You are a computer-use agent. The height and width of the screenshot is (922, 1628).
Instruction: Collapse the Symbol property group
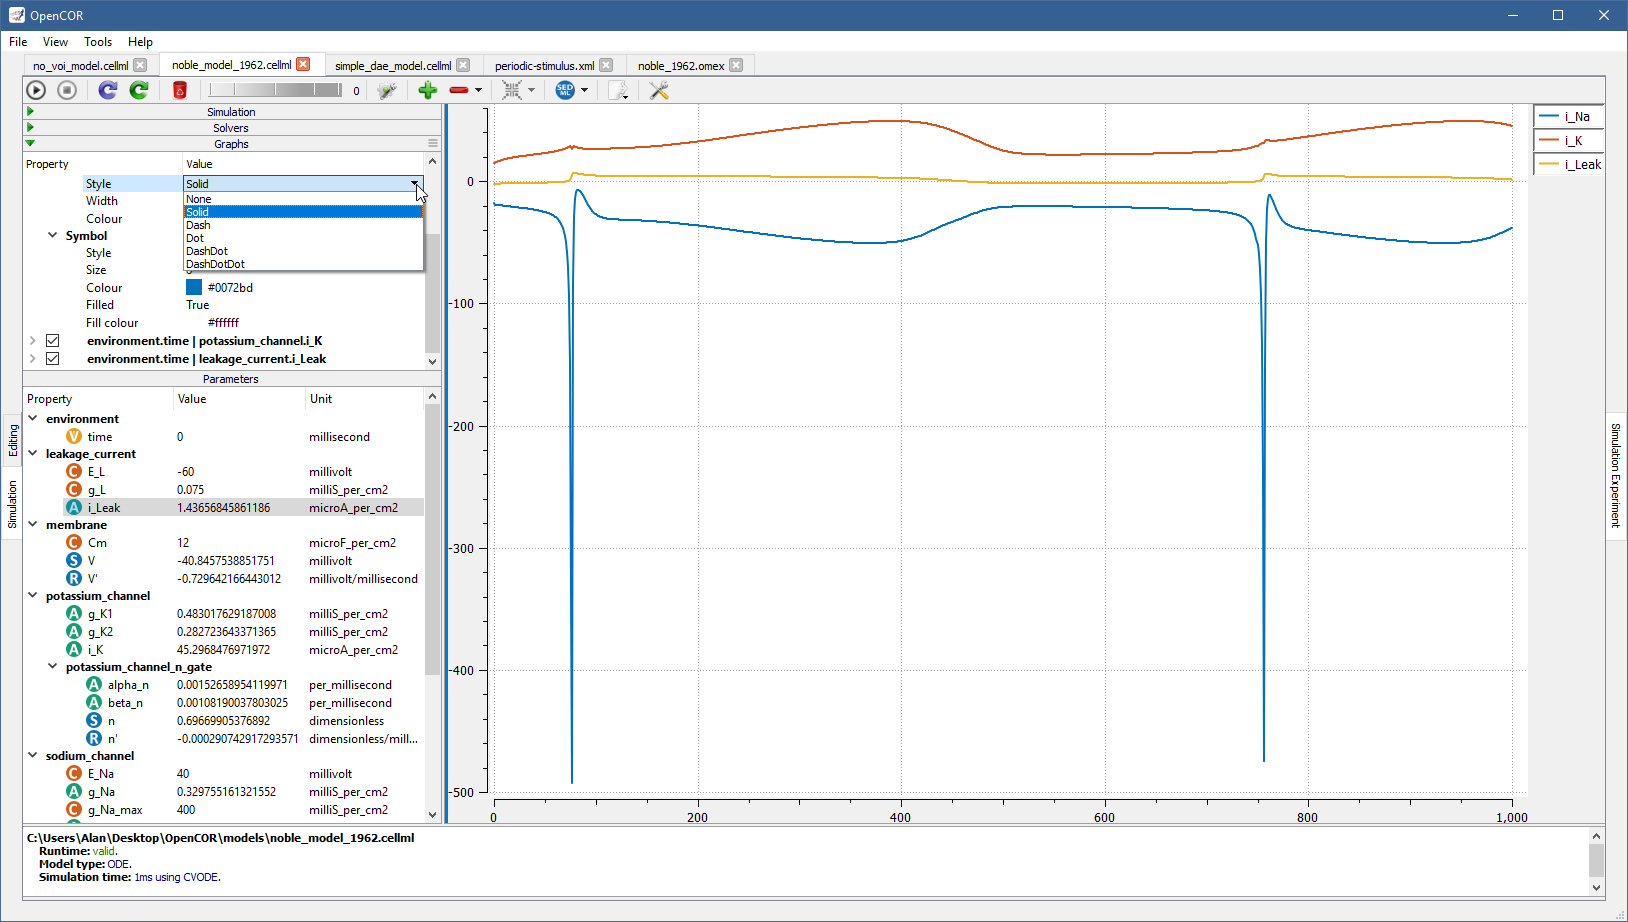(x=53, y=236)
